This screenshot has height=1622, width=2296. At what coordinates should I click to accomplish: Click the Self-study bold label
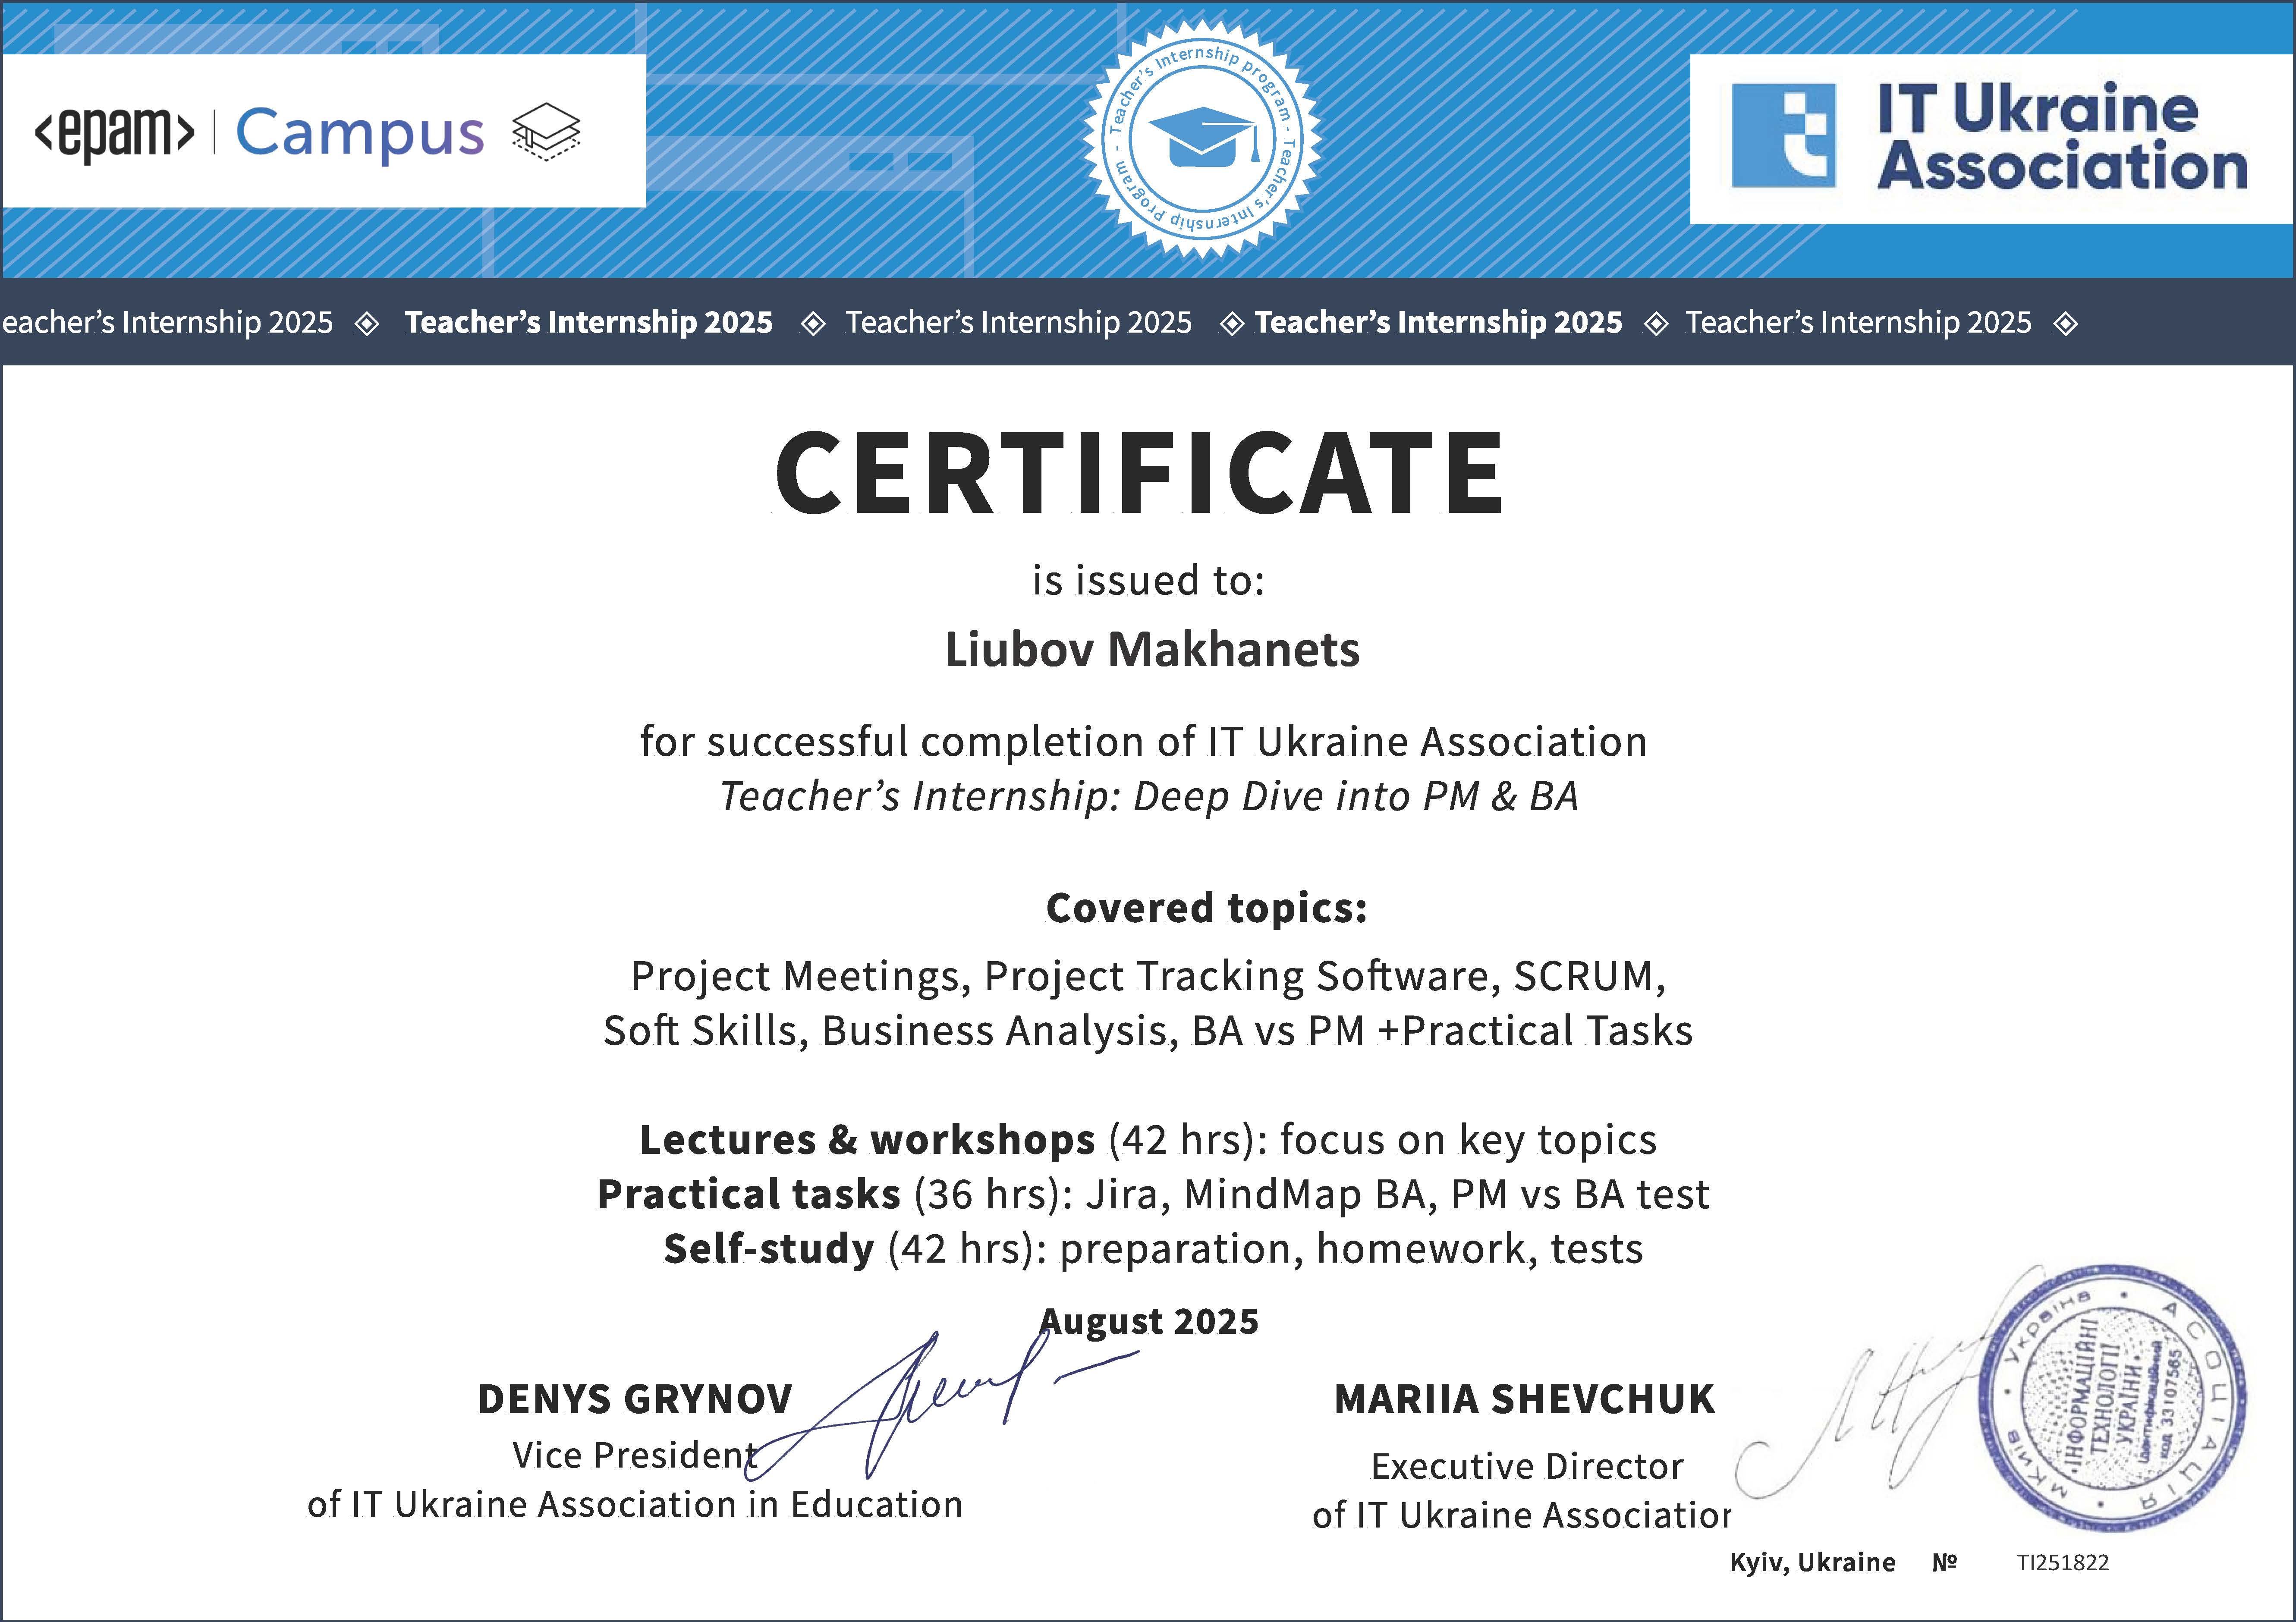[769, 1249]
